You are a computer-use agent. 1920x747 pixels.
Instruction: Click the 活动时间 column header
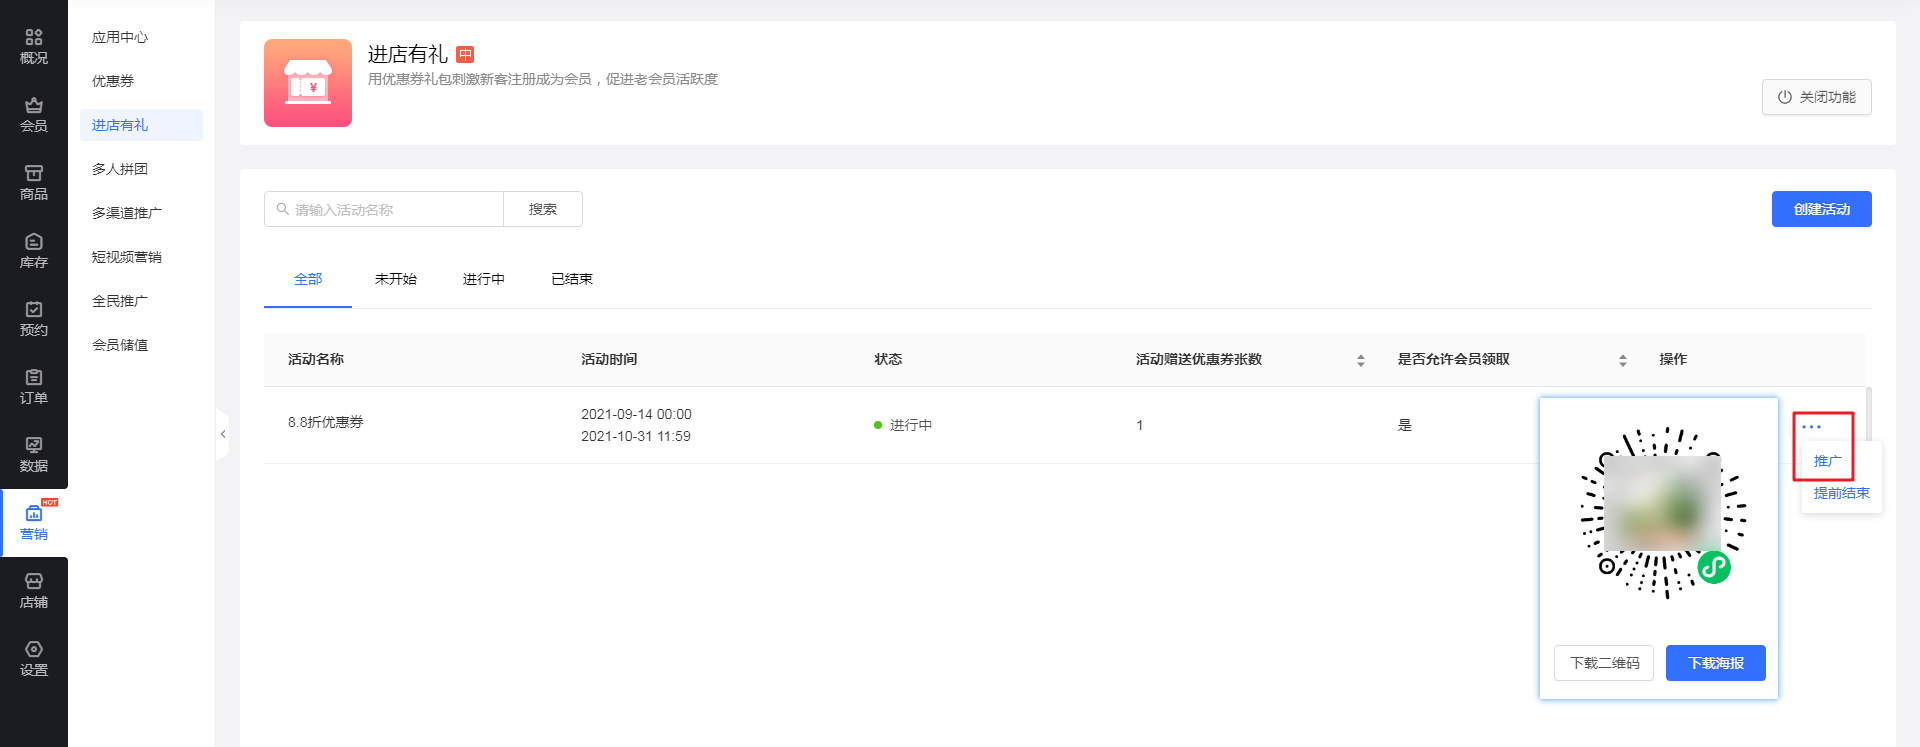pos(609,359)
